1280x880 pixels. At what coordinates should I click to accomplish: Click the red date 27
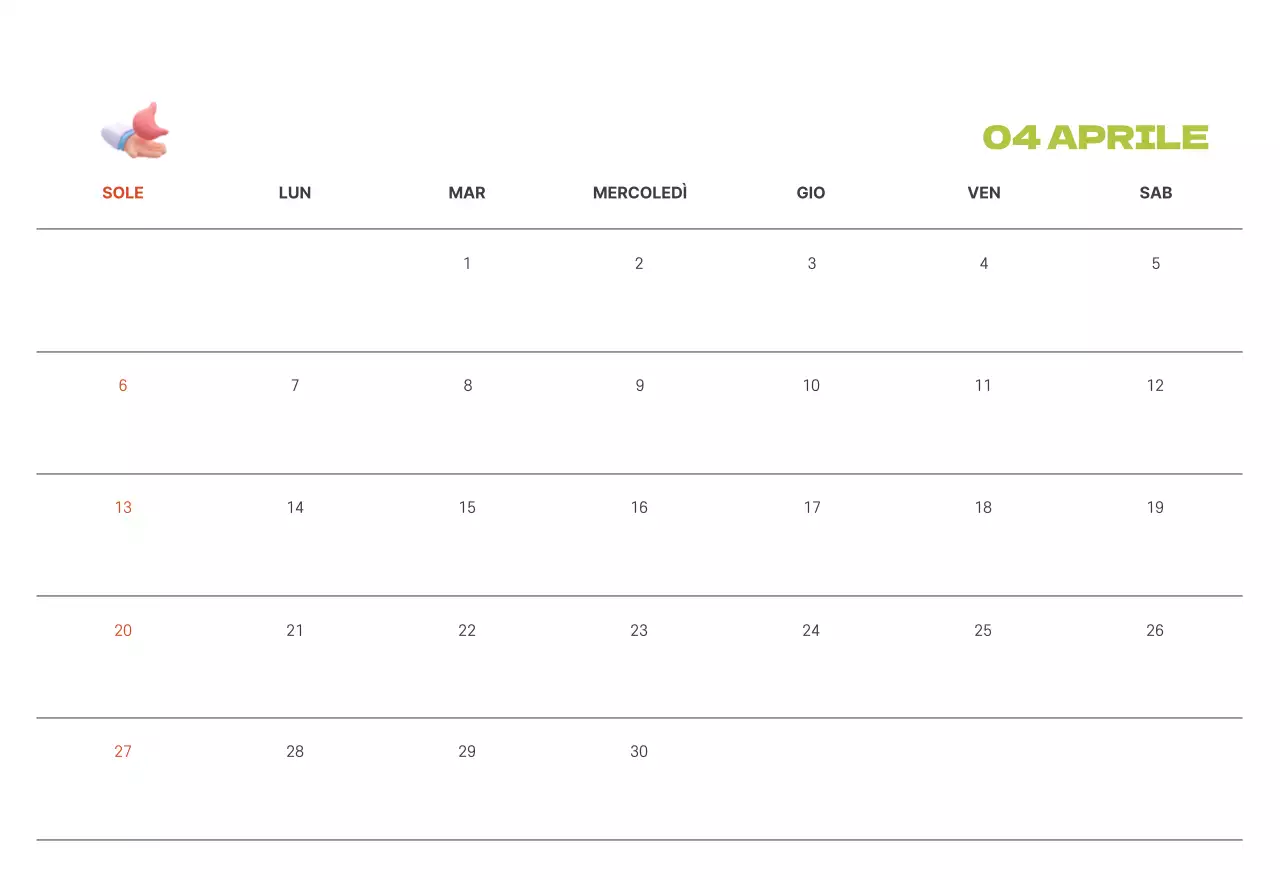[x=123, y=752]
